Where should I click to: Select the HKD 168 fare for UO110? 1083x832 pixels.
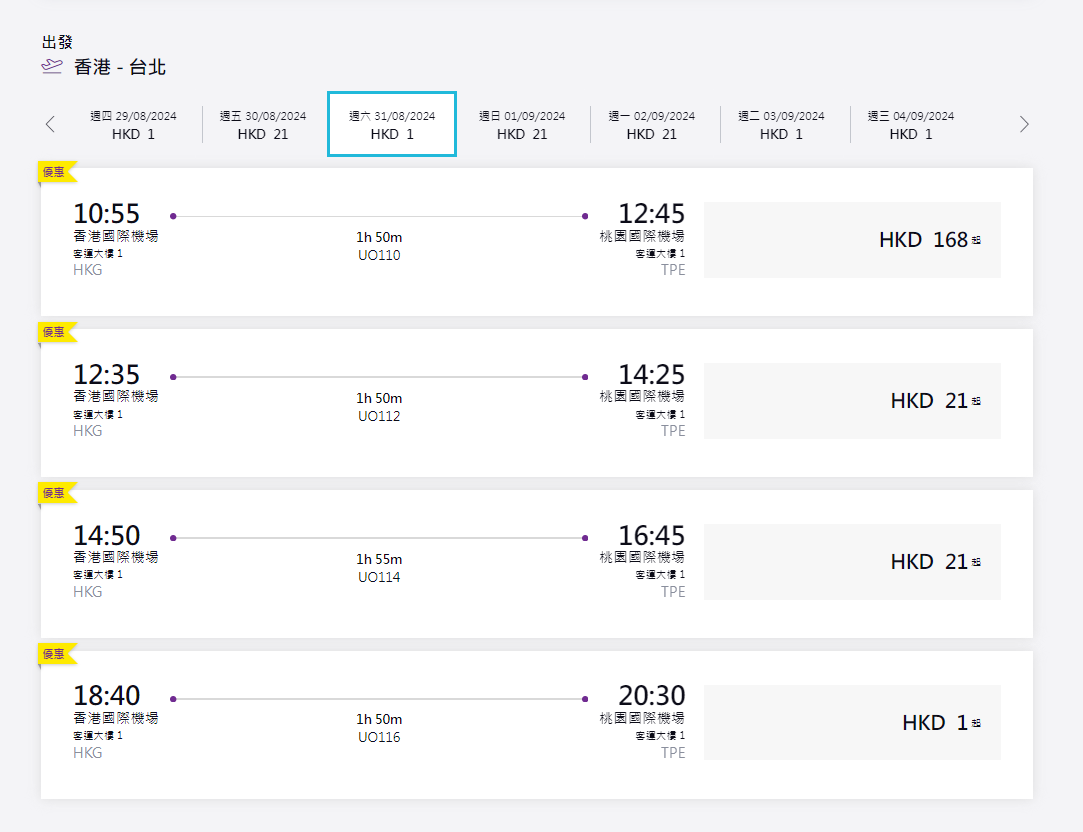(x=852, y=240)
